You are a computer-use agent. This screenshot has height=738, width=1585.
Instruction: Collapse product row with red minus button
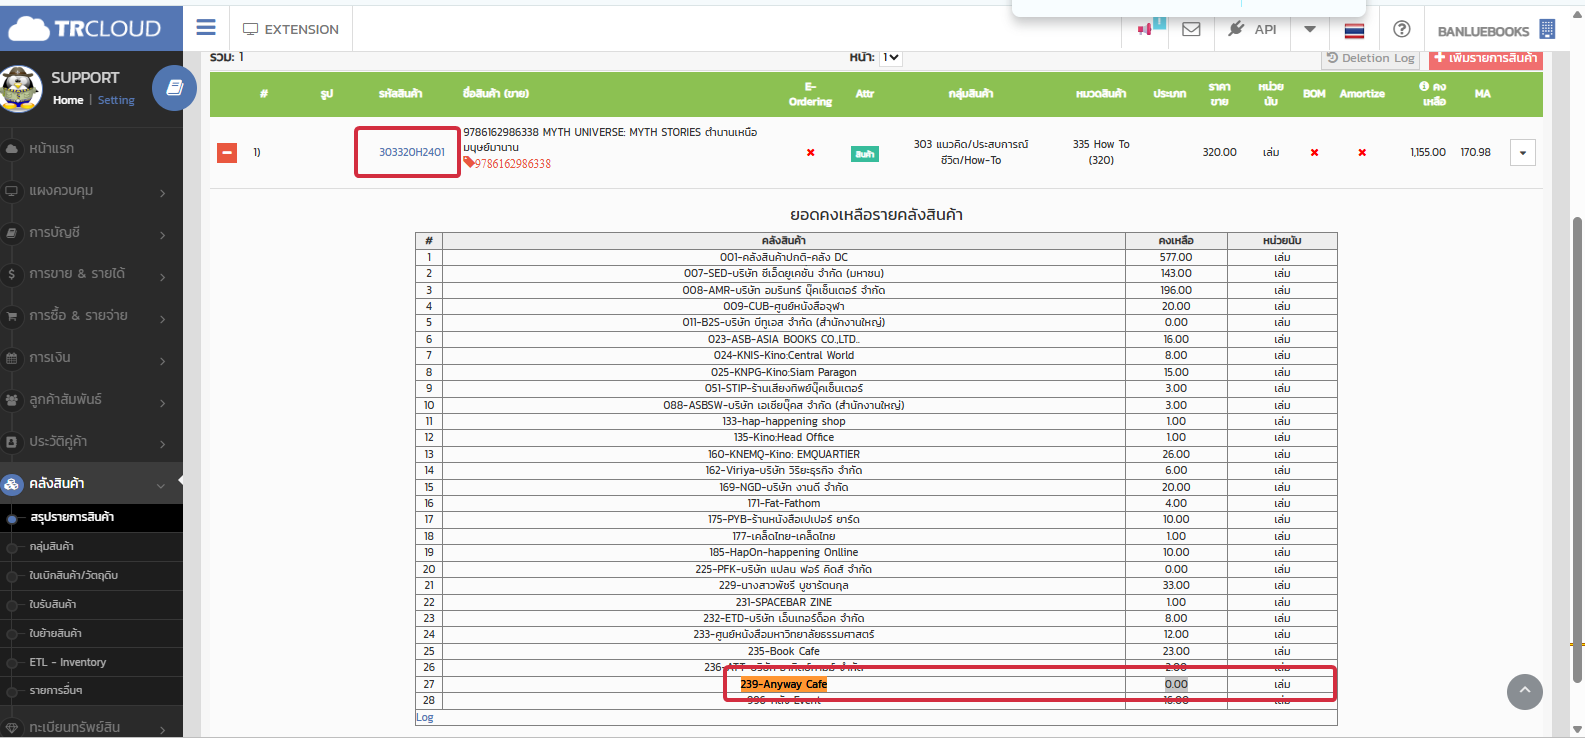tap(227, 152)
